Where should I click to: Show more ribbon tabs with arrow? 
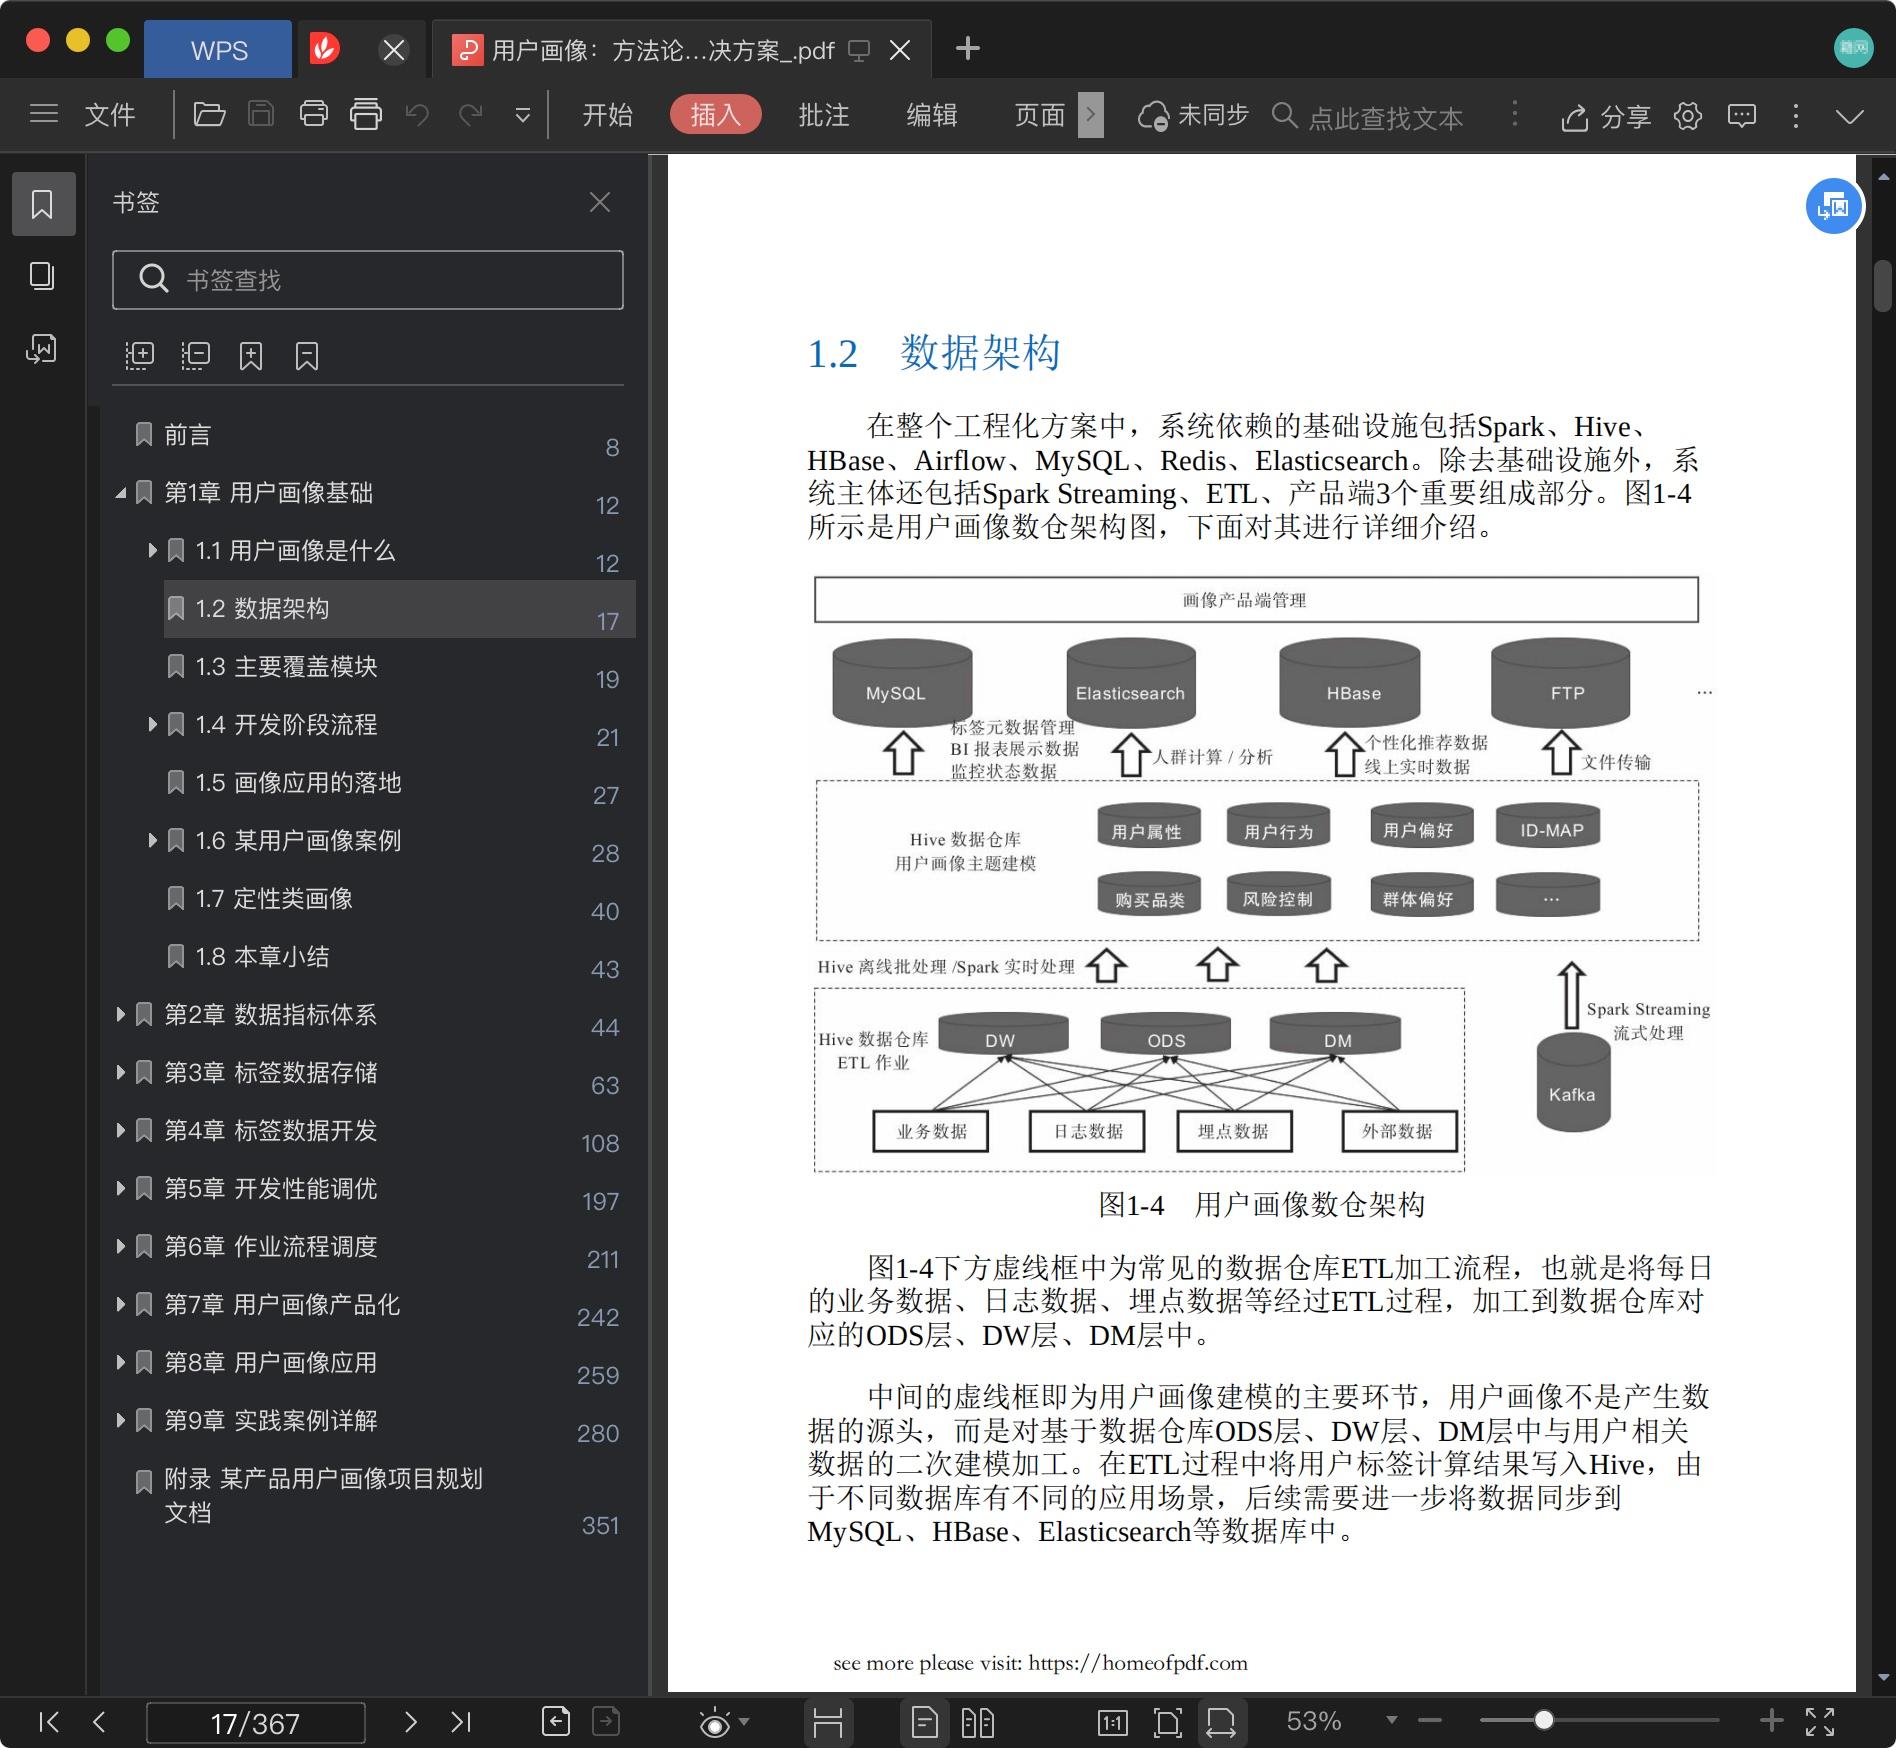[1091, 115]
